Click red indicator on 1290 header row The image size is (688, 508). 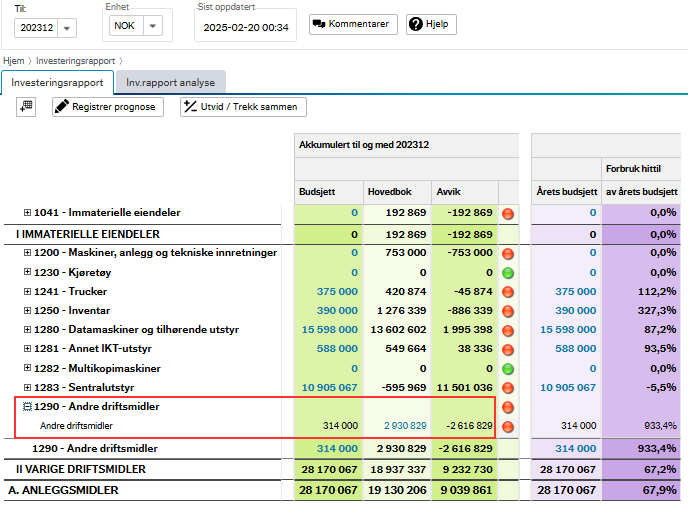point(508,408)
